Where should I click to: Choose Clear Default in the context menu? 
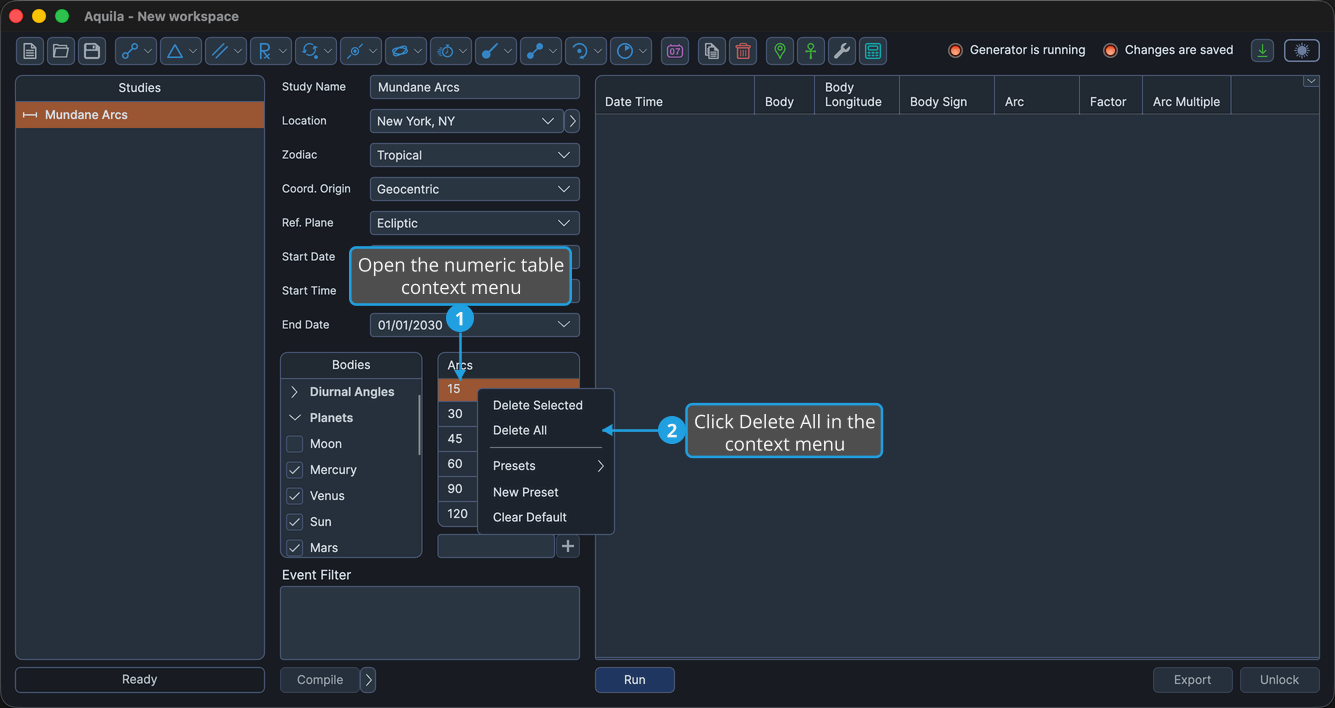pyautogui.click(x=530, y=517)
